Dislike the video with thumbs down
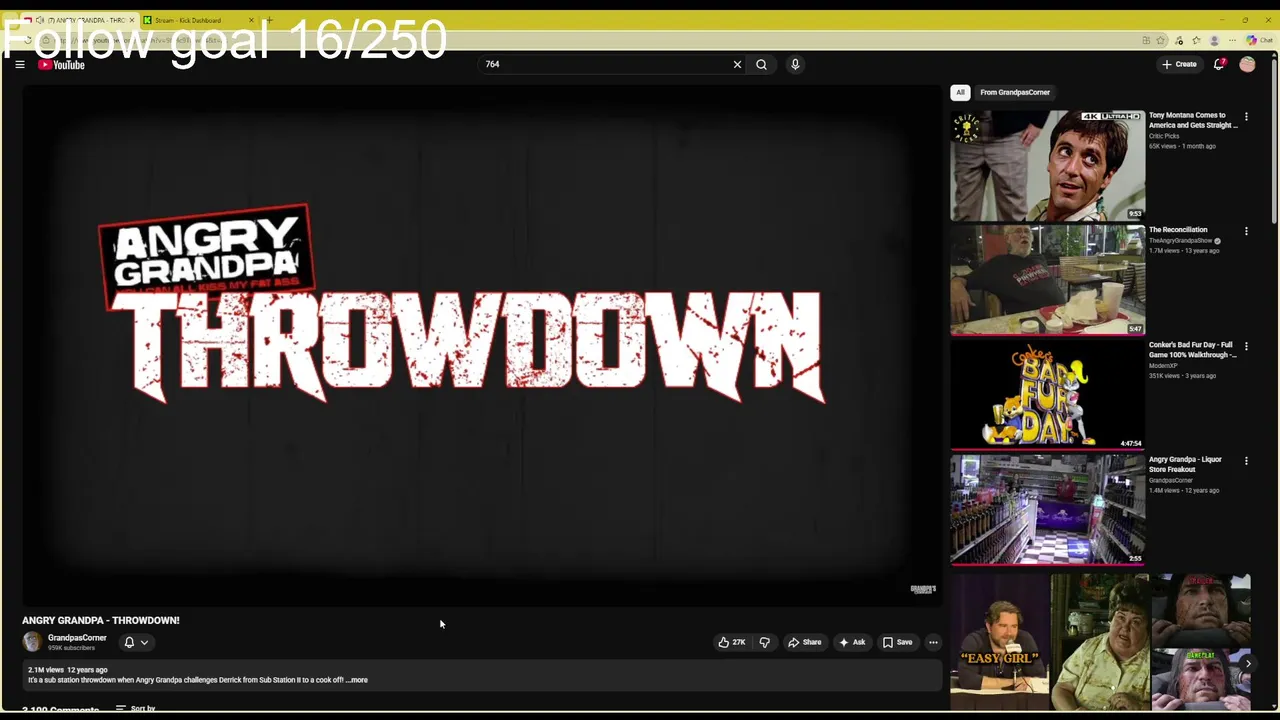Viewport: 1280px width, 720px height. pos(764,642)
